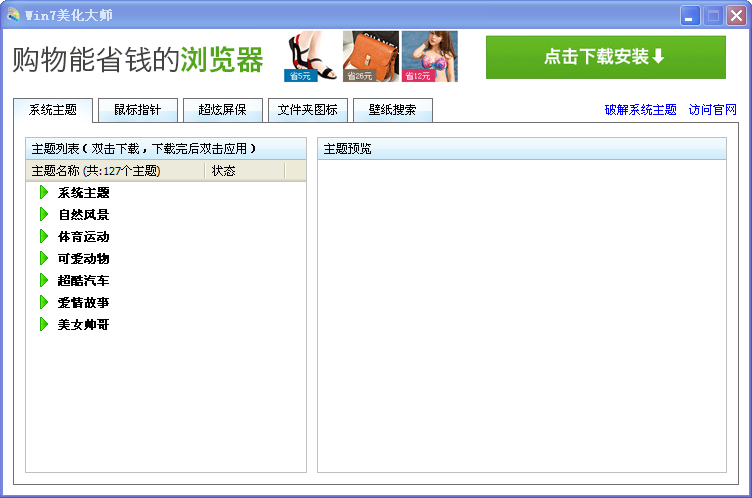The height and width of the screenshot is (498, 752).
Task: Click the Win7美化大师 app icon in title bar
Action: click(13, 15)
